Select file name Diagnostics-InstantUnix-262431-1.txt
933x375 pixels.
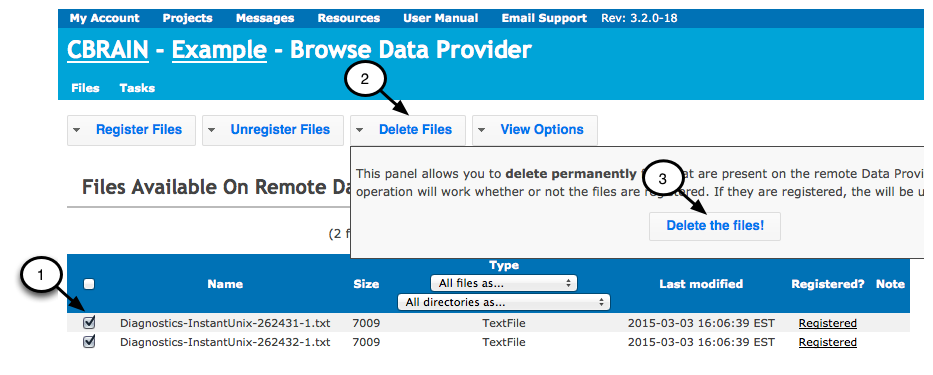[x=225, y=323]
